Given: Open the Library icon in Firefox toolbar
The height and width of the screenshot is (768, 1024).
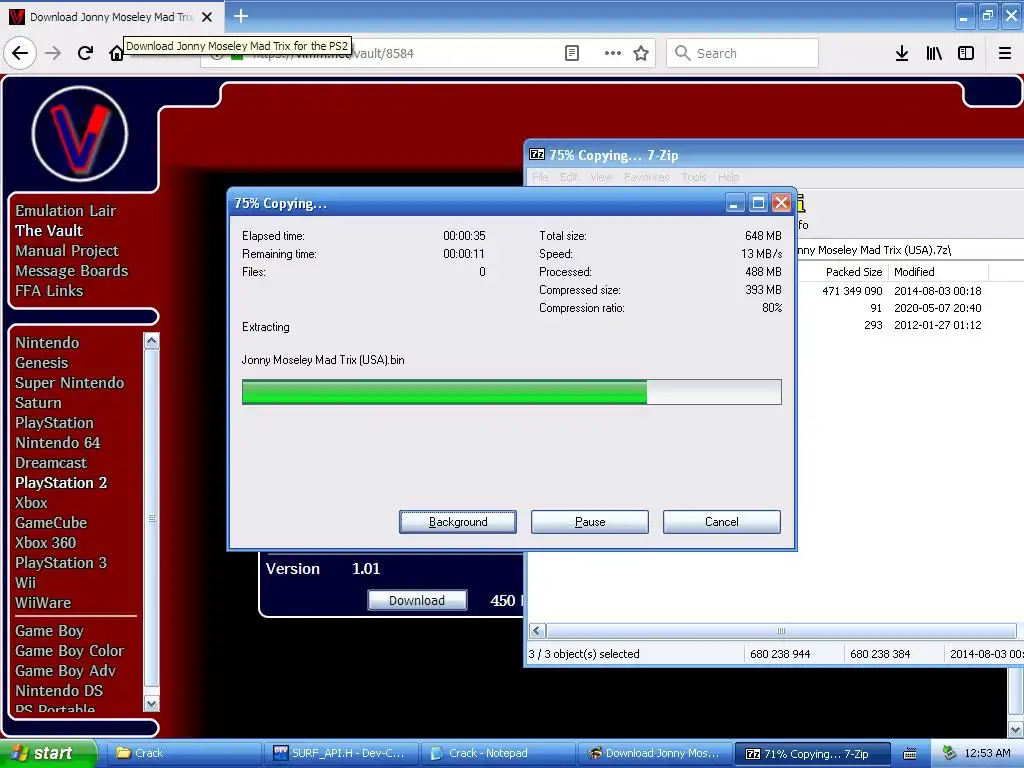Looking at the screenshot, I should click(x=934, y=53).
